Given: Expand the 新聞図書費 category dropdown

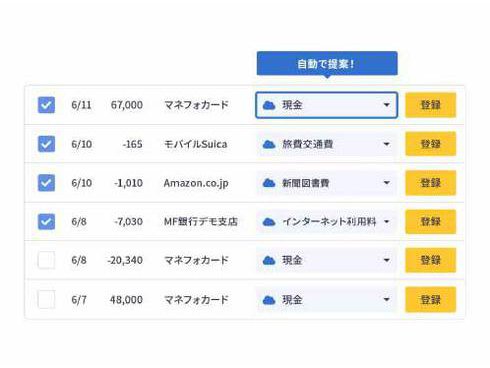Looking at the screenshot, I should pyautogui.click(x=387, y=183).
